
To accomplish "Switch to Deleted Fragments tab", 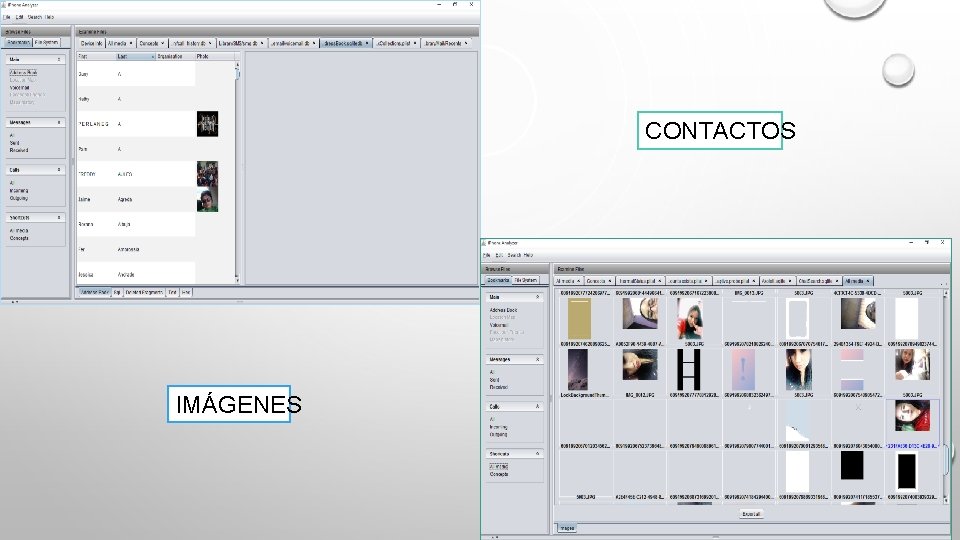I will pos(144,293).
